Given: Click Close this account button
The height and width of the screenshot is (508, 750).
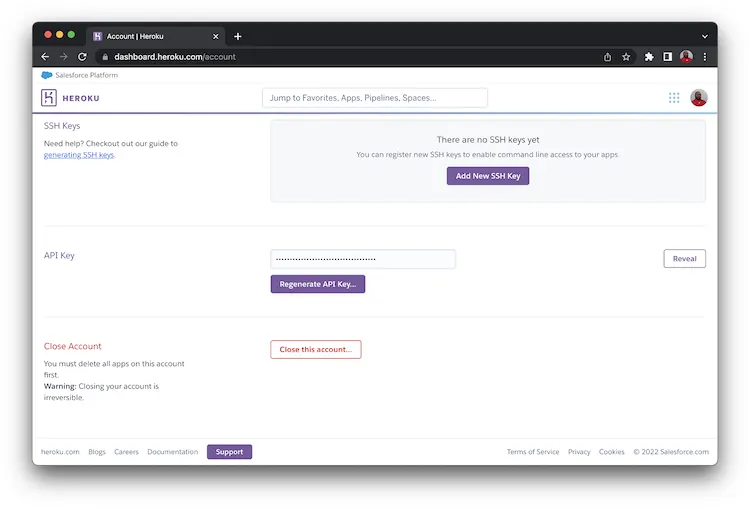Looking at the screenshot, I should coord(316,349).
